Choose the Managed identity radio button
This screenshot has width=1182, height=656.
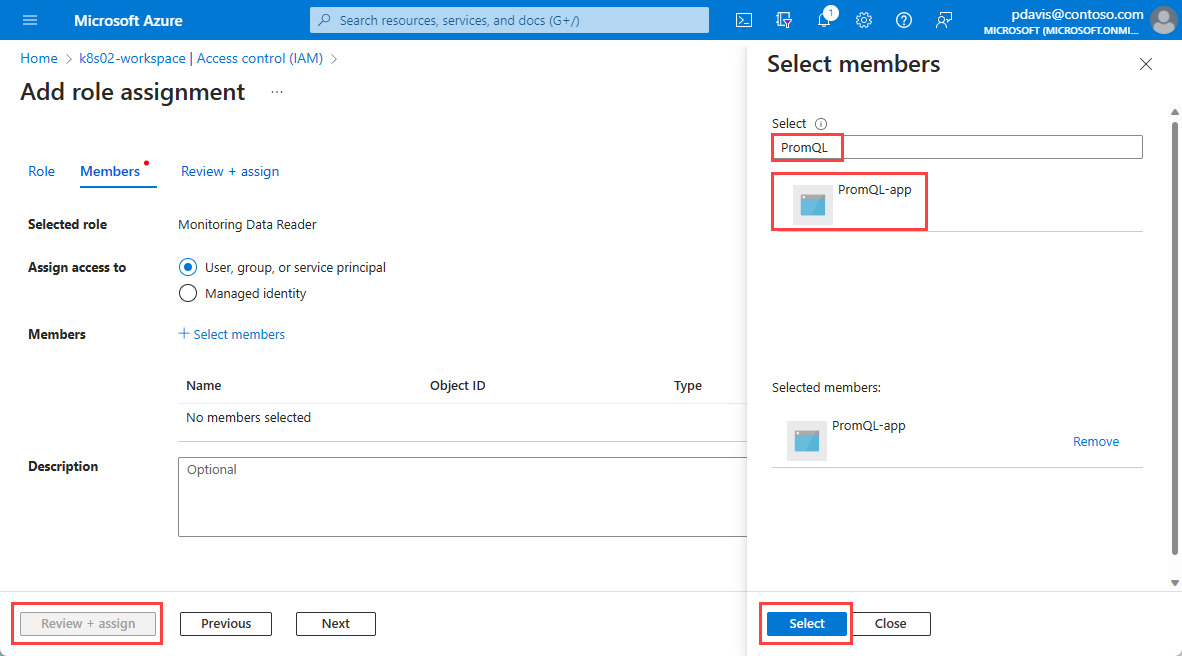click(187, 293)
